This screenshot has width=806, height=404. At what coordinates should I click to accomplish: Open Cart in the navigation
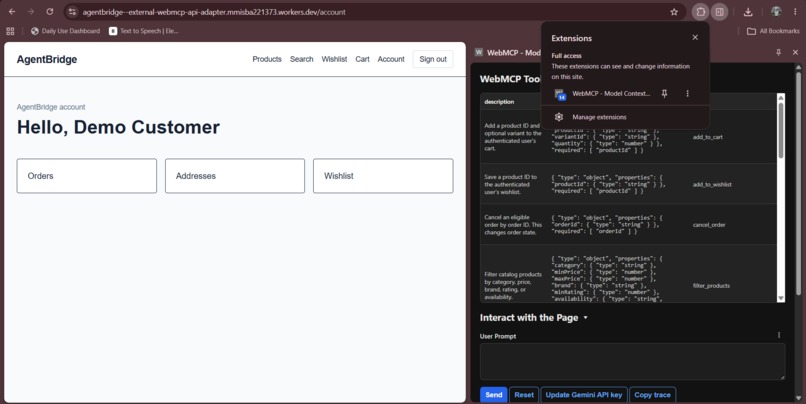(x=362, y=59)
